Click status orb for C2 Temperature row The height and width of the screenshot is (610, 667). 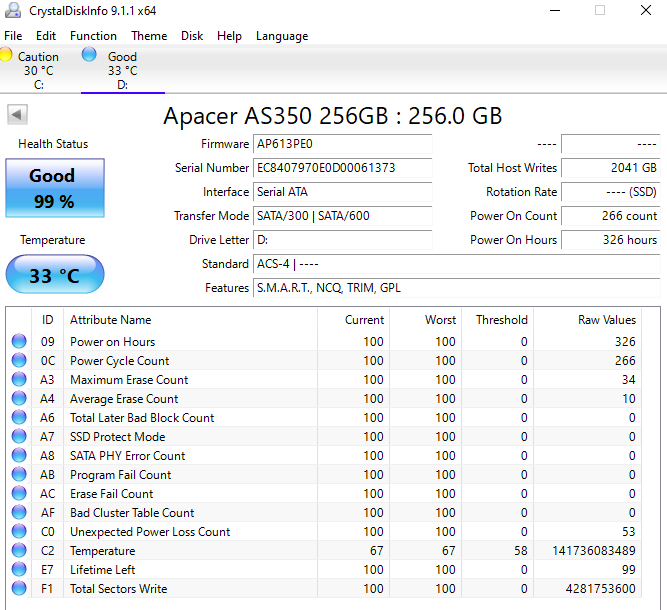(19, 550)
